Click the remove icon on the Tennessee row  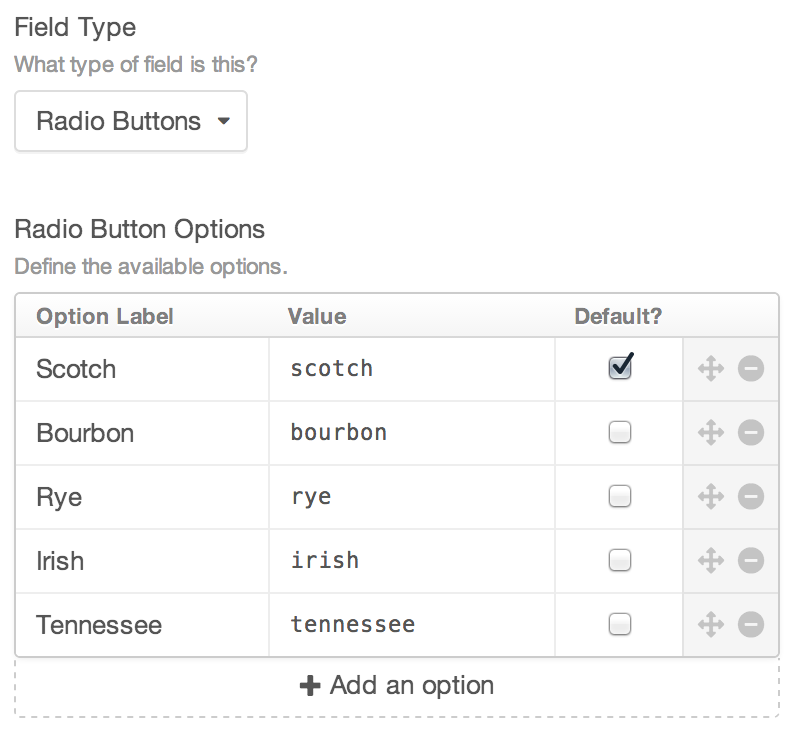point(749,624)
